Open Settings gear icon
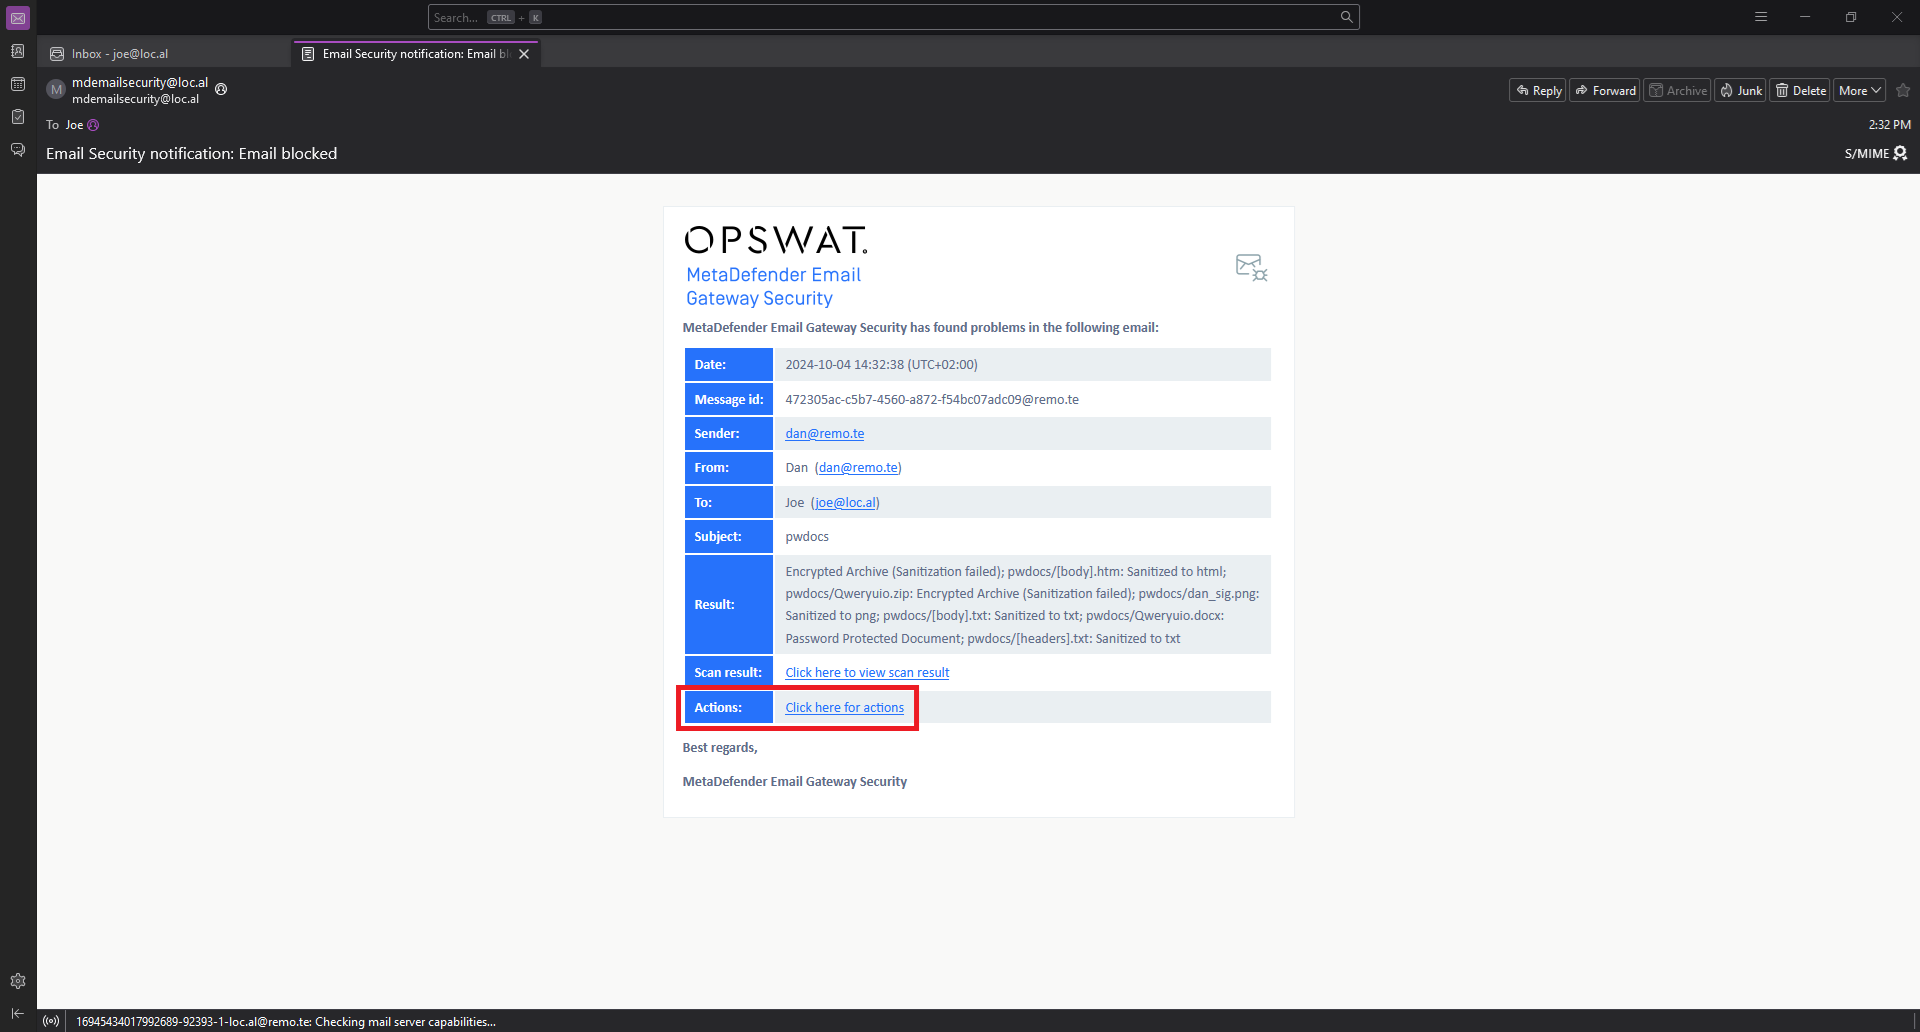 (18, 981)
